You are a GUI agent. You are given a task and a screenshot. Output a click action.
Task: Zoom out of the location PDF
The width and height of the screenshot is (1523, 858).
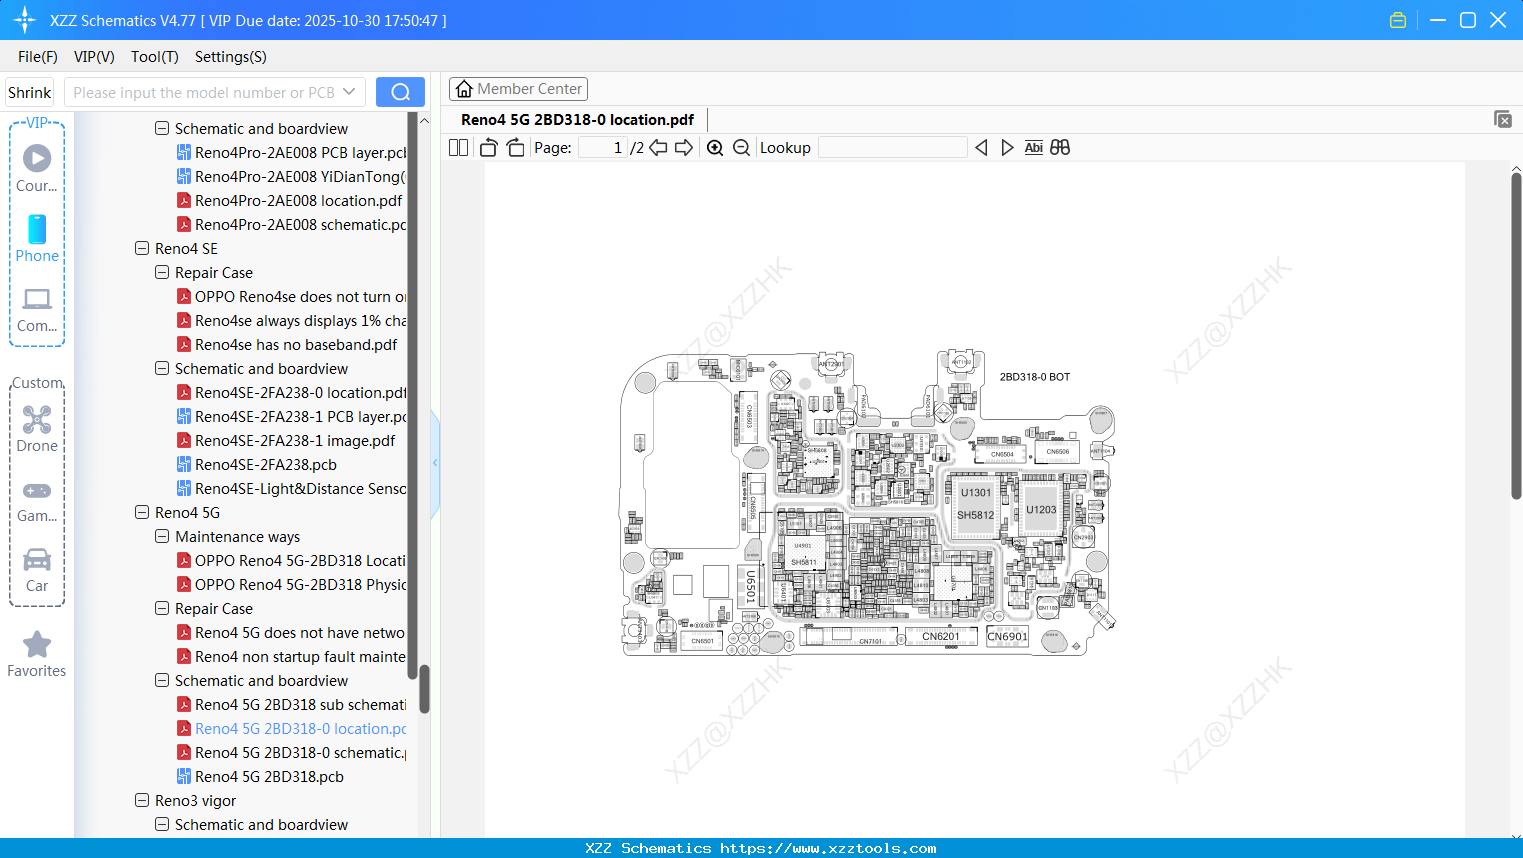click(x=741, y=147)
